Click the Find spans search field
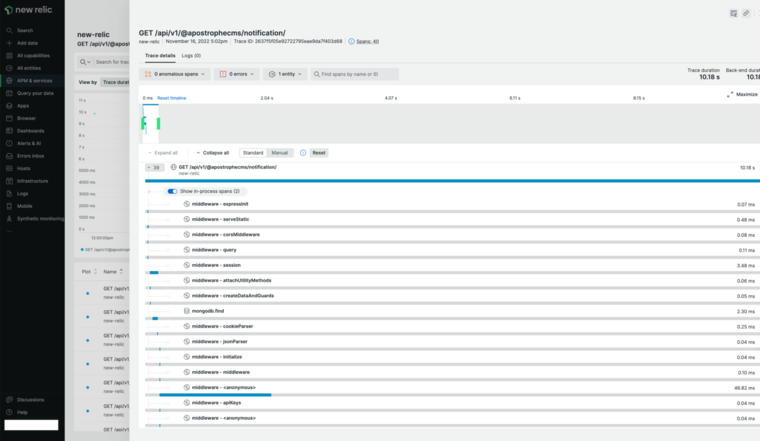 click(355, 74)
